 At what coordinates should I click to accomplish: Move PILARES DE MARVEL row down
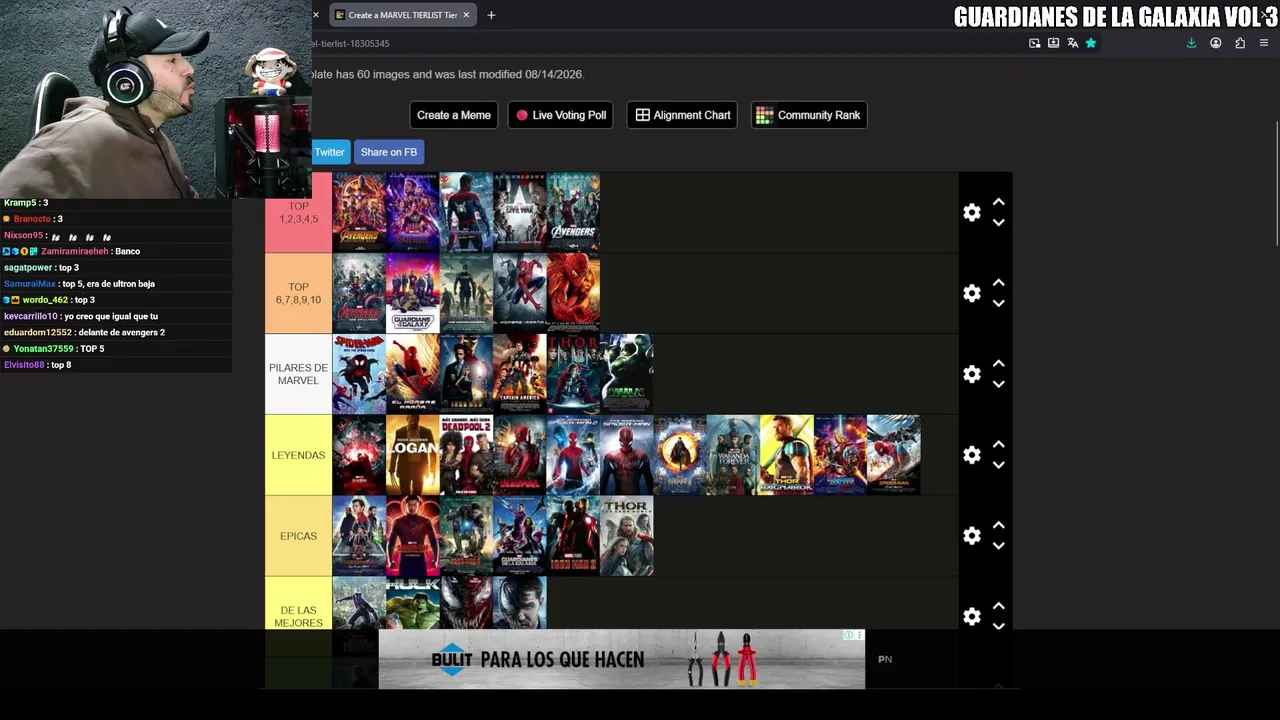coord(998,385)
